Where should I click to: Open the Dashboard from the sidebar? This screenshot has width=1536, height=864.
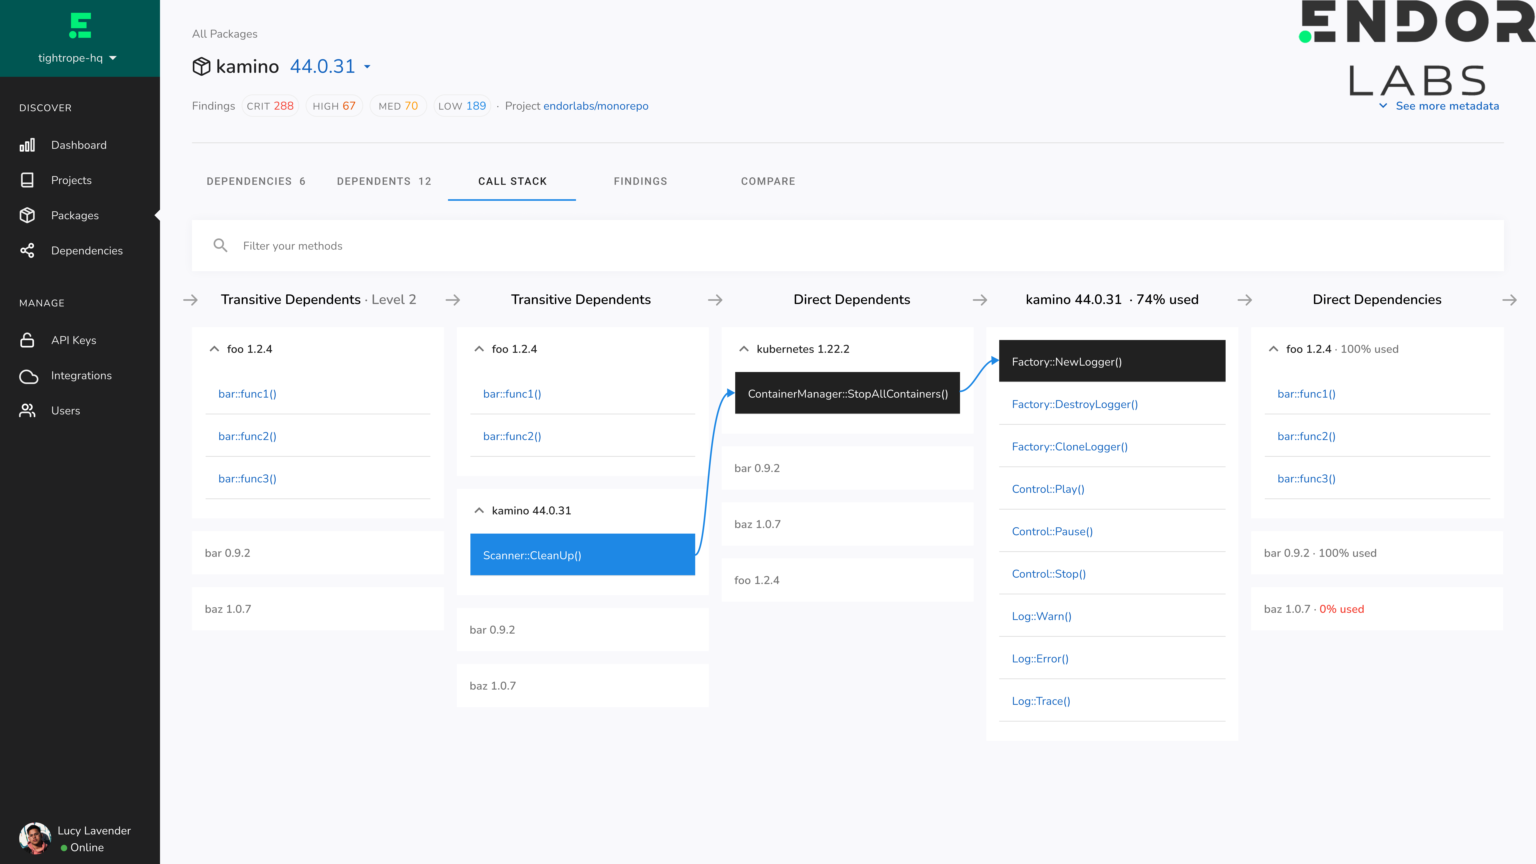[80, 144]
